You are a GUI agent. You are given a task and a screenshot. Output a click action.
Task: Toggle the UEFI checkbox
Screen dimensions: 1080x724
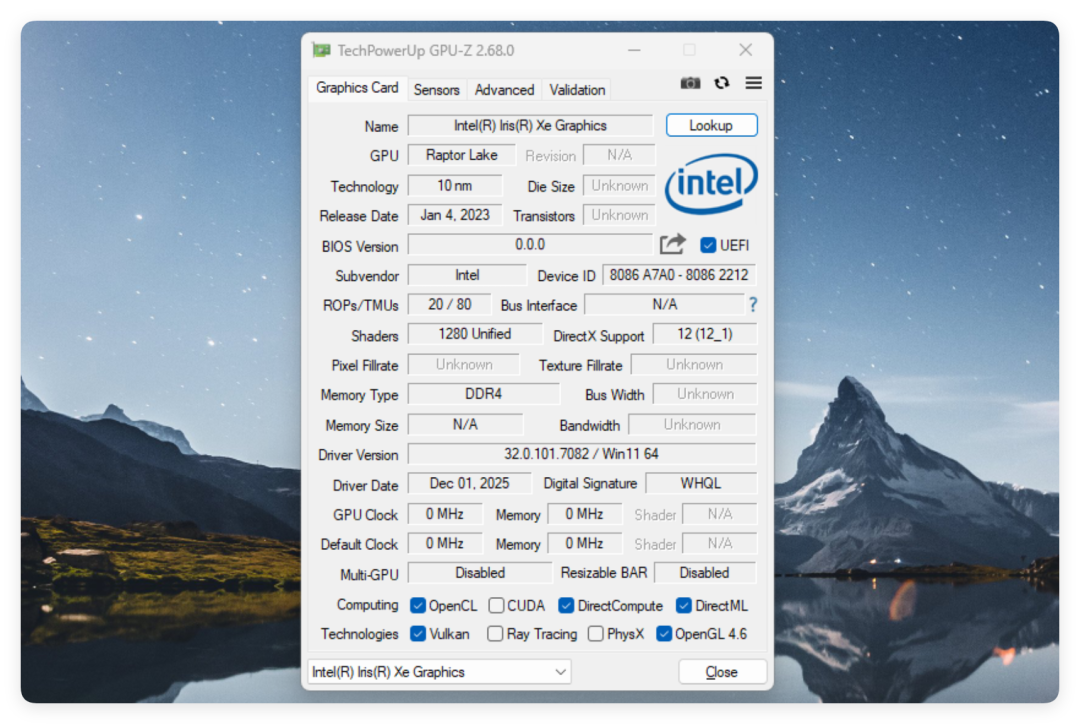point(708,245)
